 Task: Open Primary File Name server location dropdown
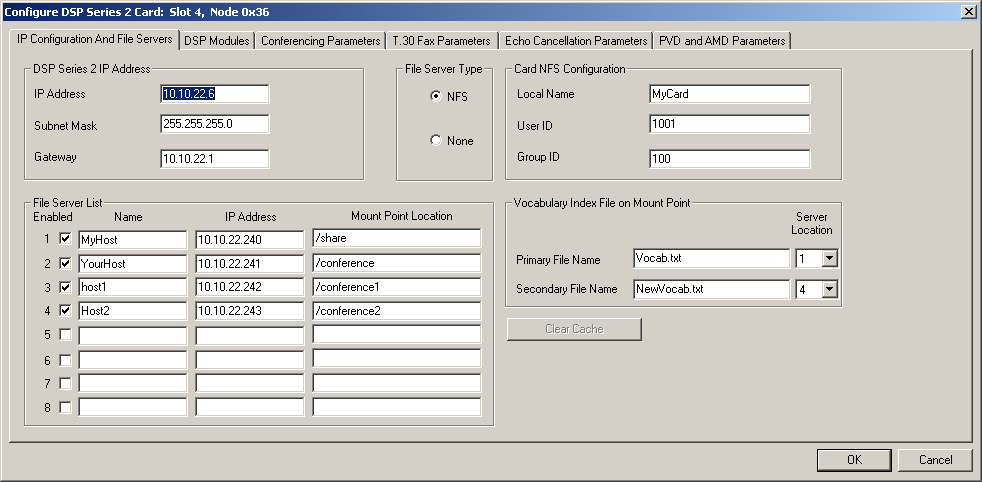click(x=828, y=259)
